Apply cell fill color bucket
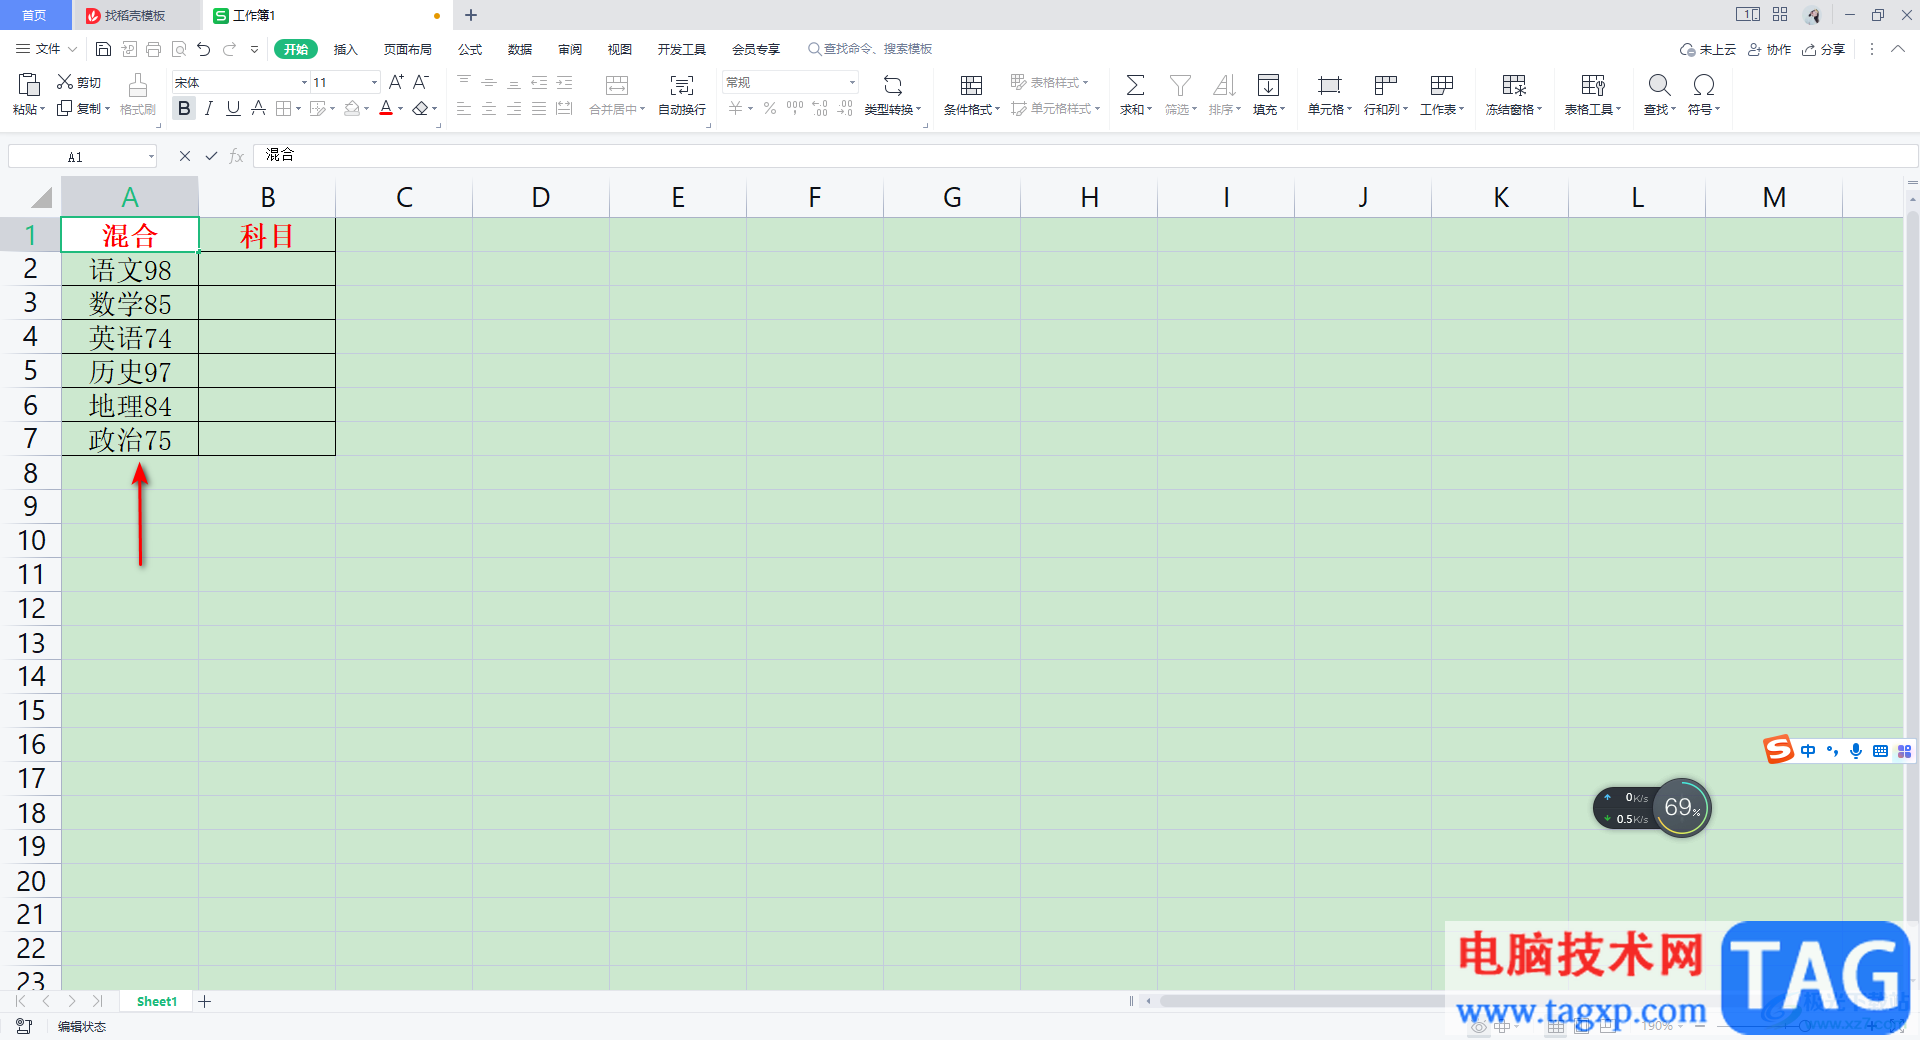Screen dimensions: 1920x1040 351,108
